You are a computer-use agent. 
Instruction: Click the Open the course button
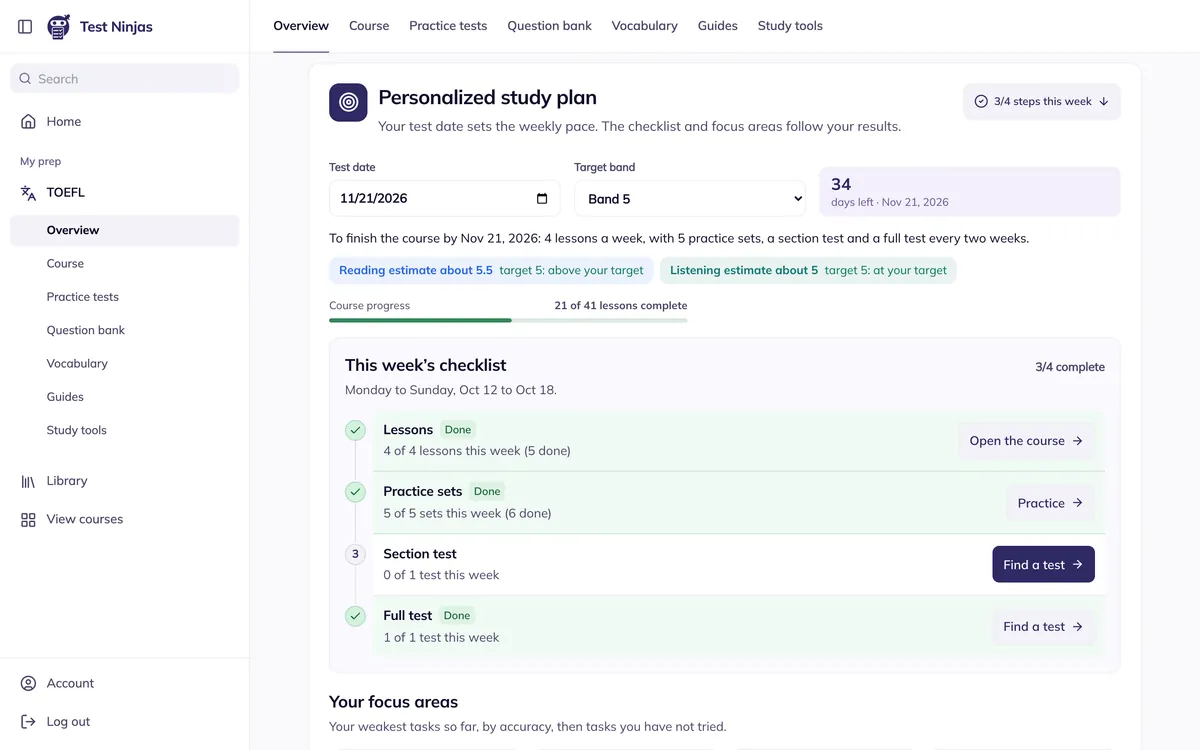click(1026, 441)
